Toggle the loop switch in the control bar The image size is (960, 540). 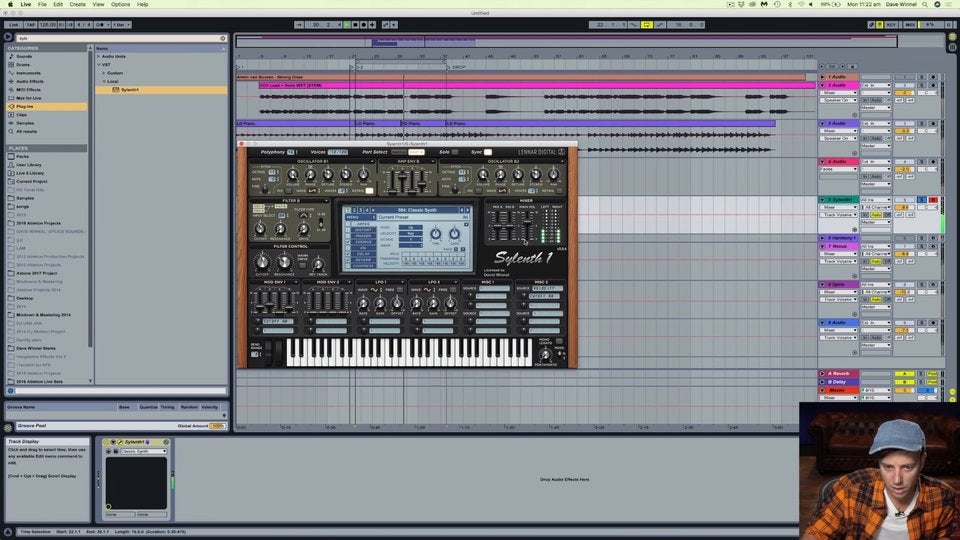pos(647,24)
